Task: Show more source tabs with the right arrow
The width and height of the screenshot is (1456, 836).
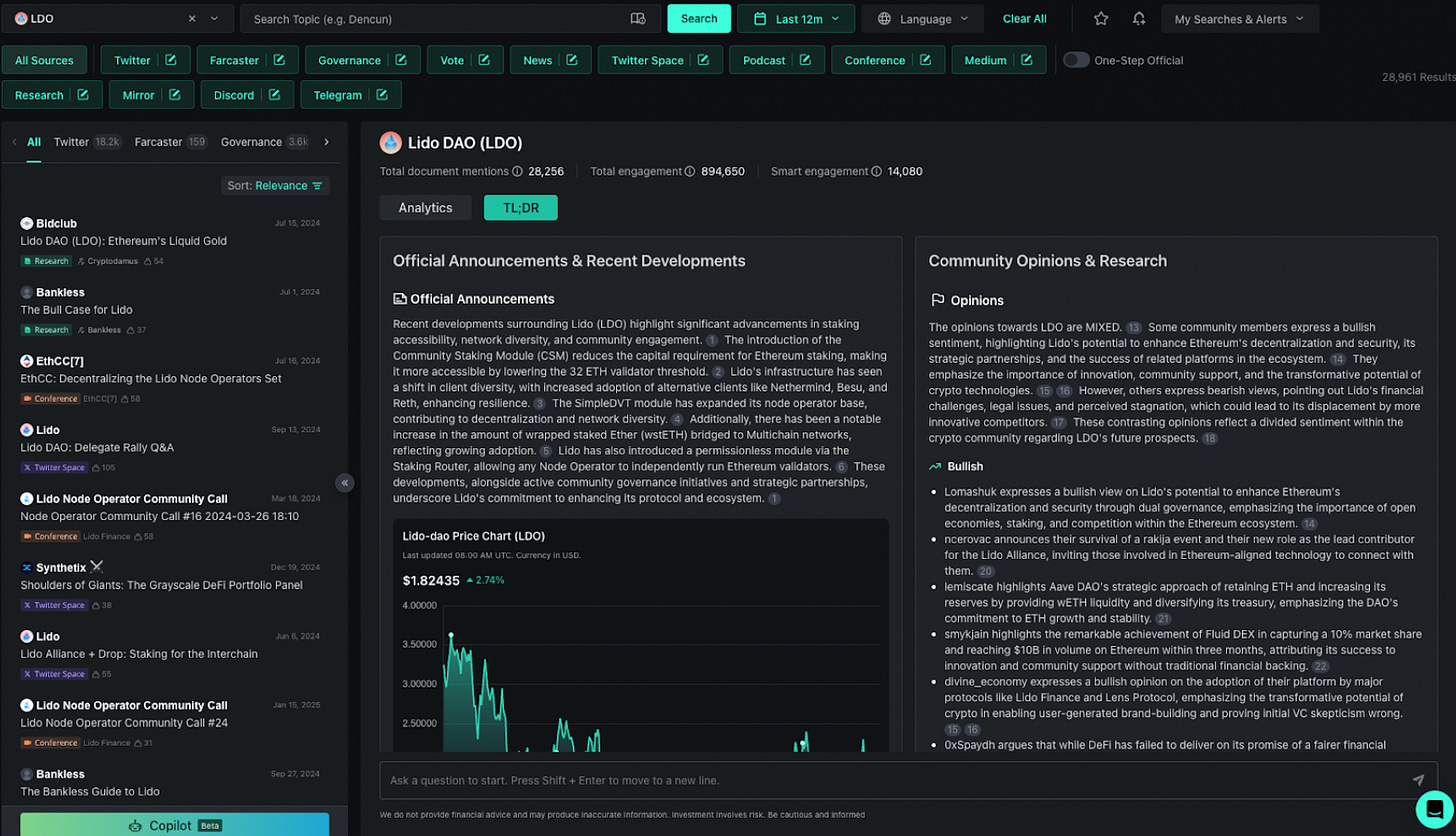Action: (326, 142)
